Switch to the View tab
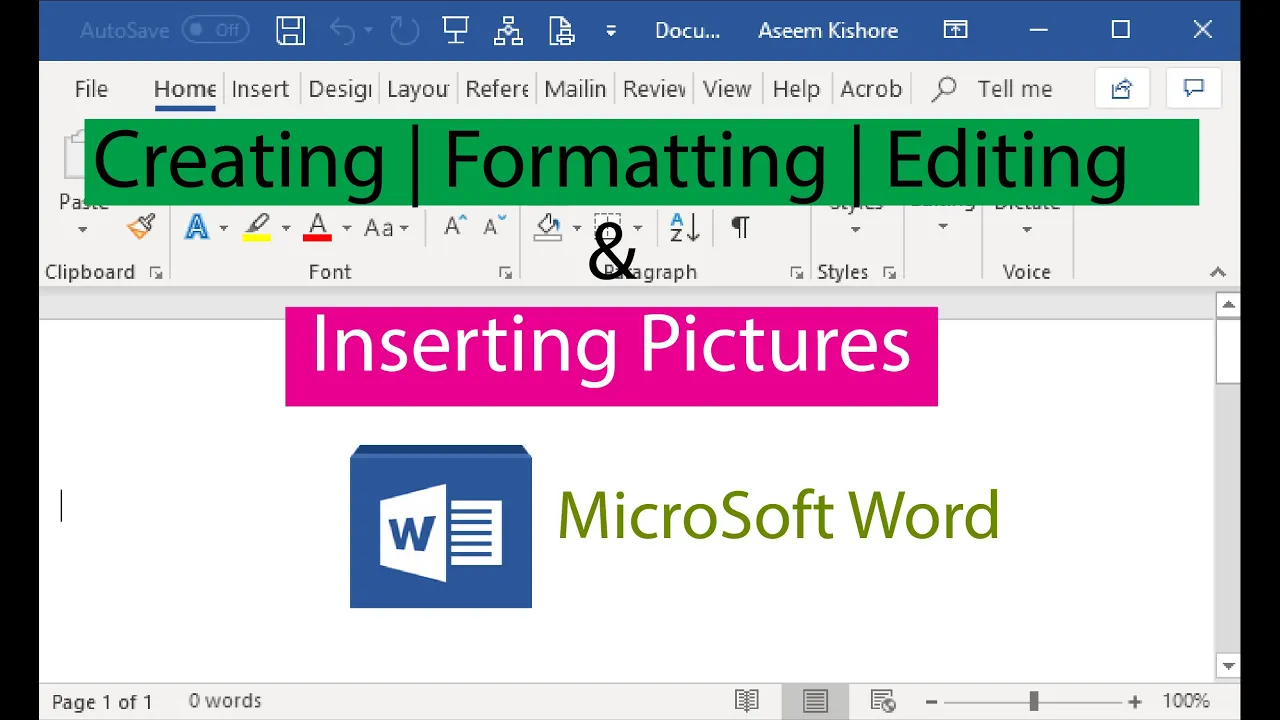Viewport: 1280px width, 720px height. click(x=727, y=89)
